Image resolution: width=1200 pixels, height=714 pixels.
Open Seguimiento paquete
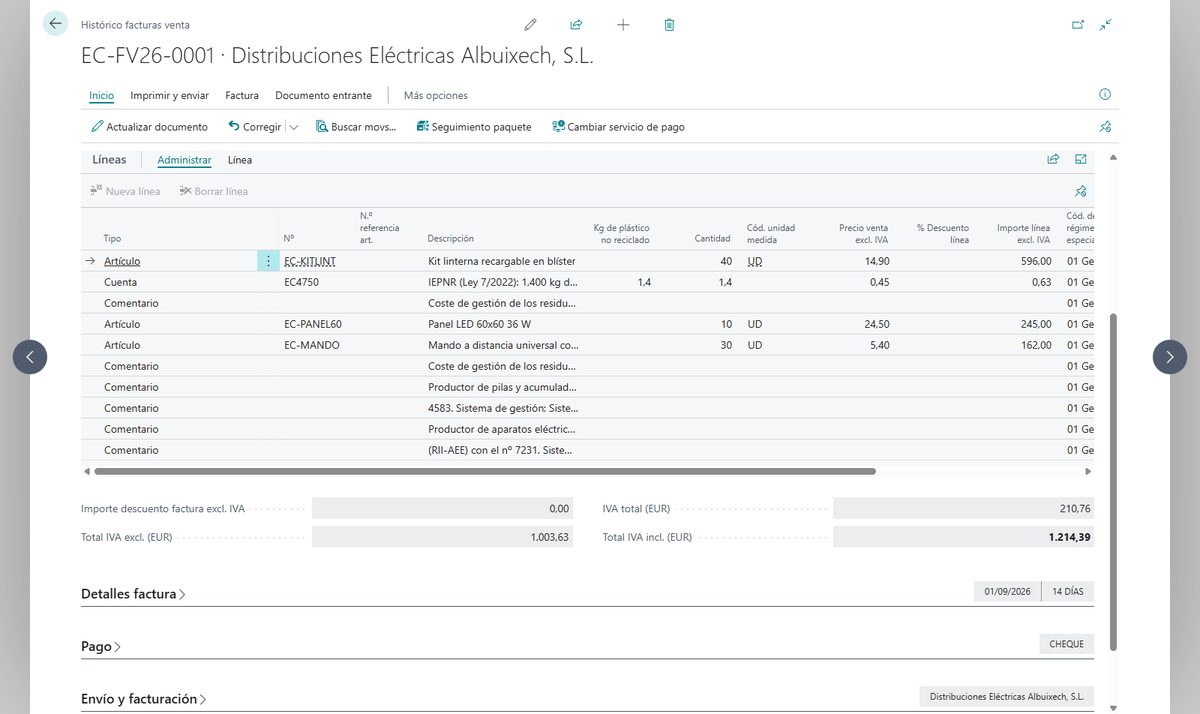474,127
